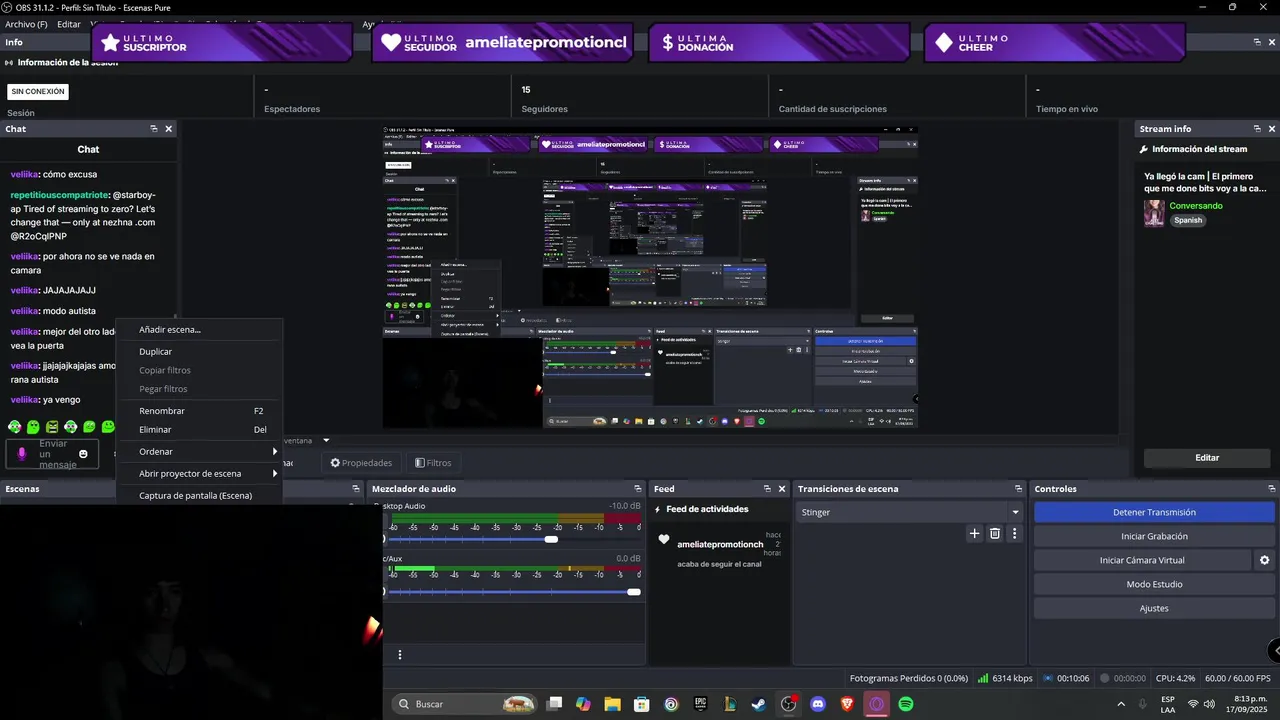Image resolution: width=1280 pixels, height=720 pixels.
Task: Open source Propiedades button
Action: coord(361,463)
